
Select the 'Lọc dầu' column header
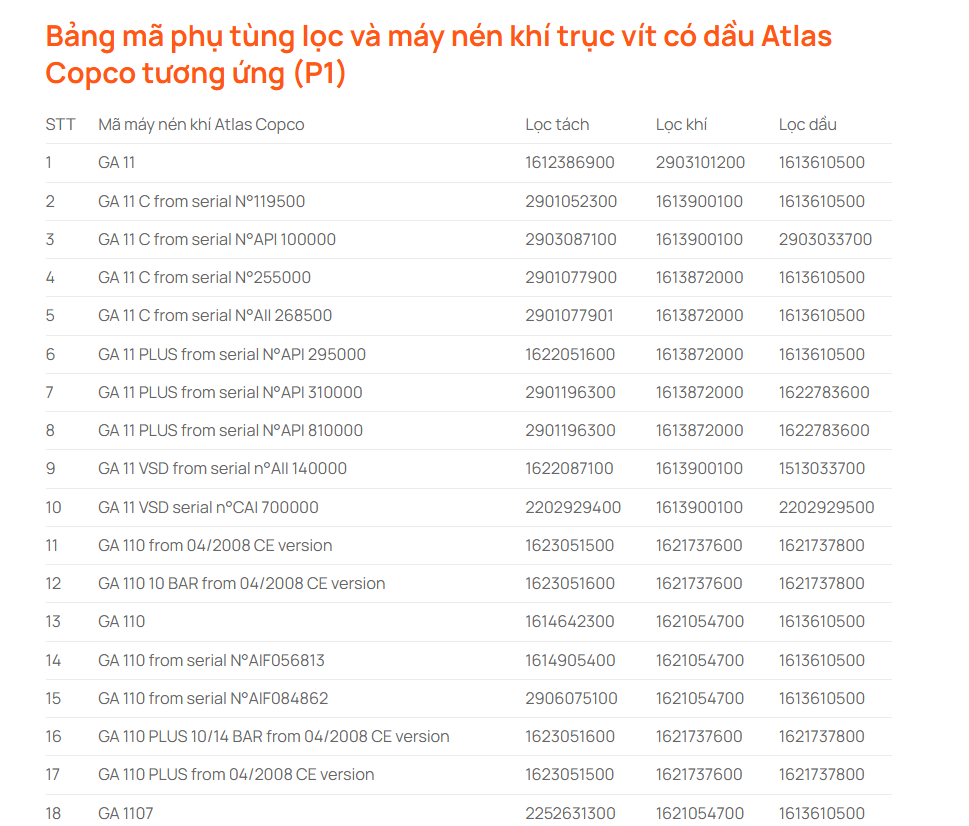[x=807, y=125]
